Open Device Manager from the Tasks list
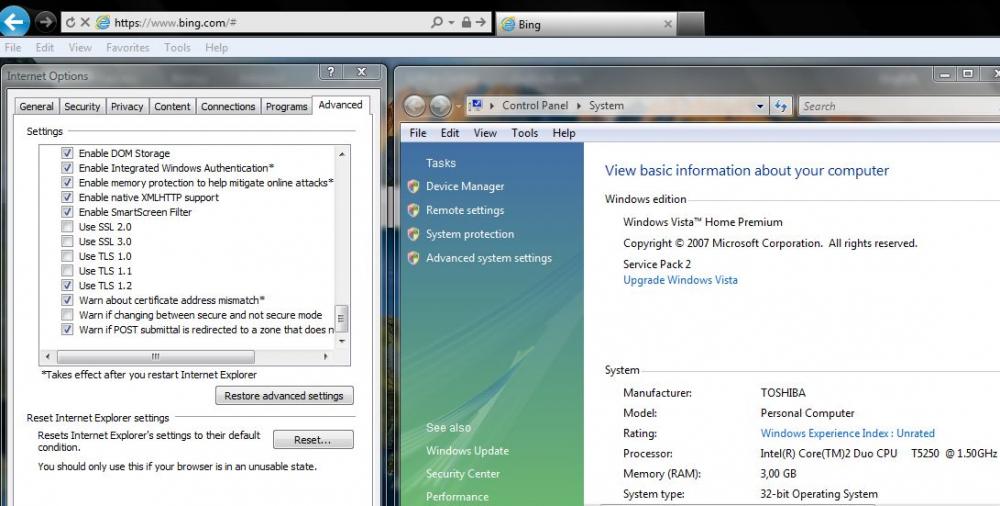1000x506 pixels. (465, 186)
